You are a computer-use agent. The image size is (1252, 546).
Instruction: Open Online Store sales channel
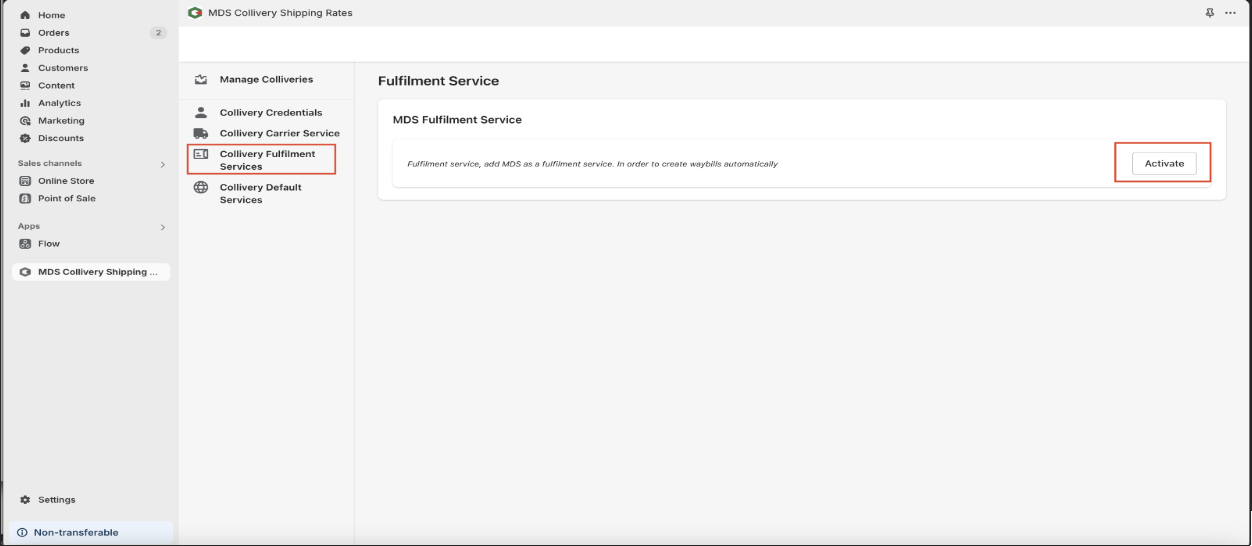coord(66,181)
